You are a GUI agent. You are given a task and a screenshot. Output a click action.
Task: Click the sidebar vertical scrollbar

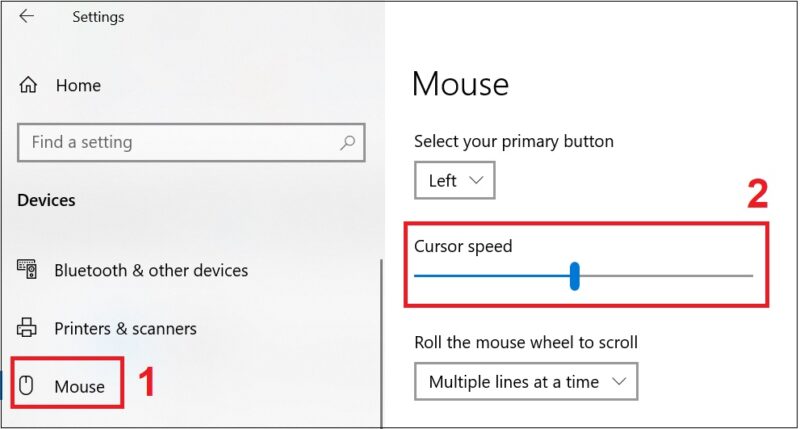[x=382, y=340]
